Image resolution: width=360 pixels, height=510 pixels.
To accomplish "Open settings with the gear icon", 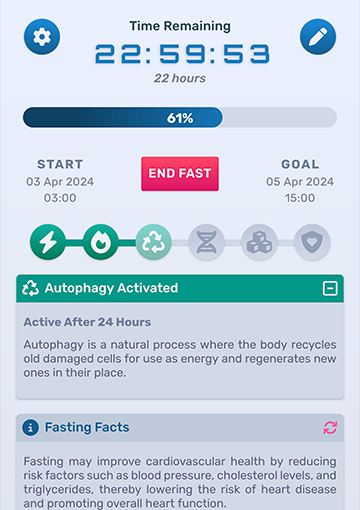I will click(x=42, y=37).
